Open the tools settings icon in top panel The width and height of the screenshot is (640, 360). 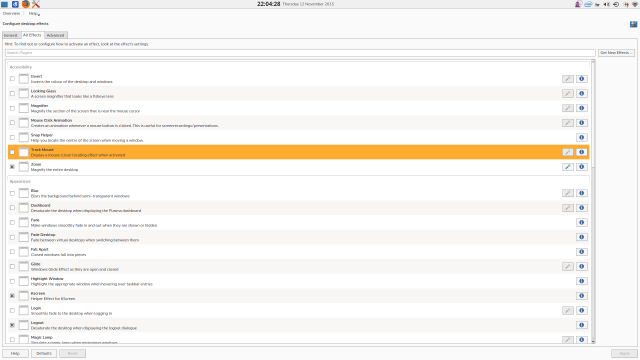click(x=36, y=4)
